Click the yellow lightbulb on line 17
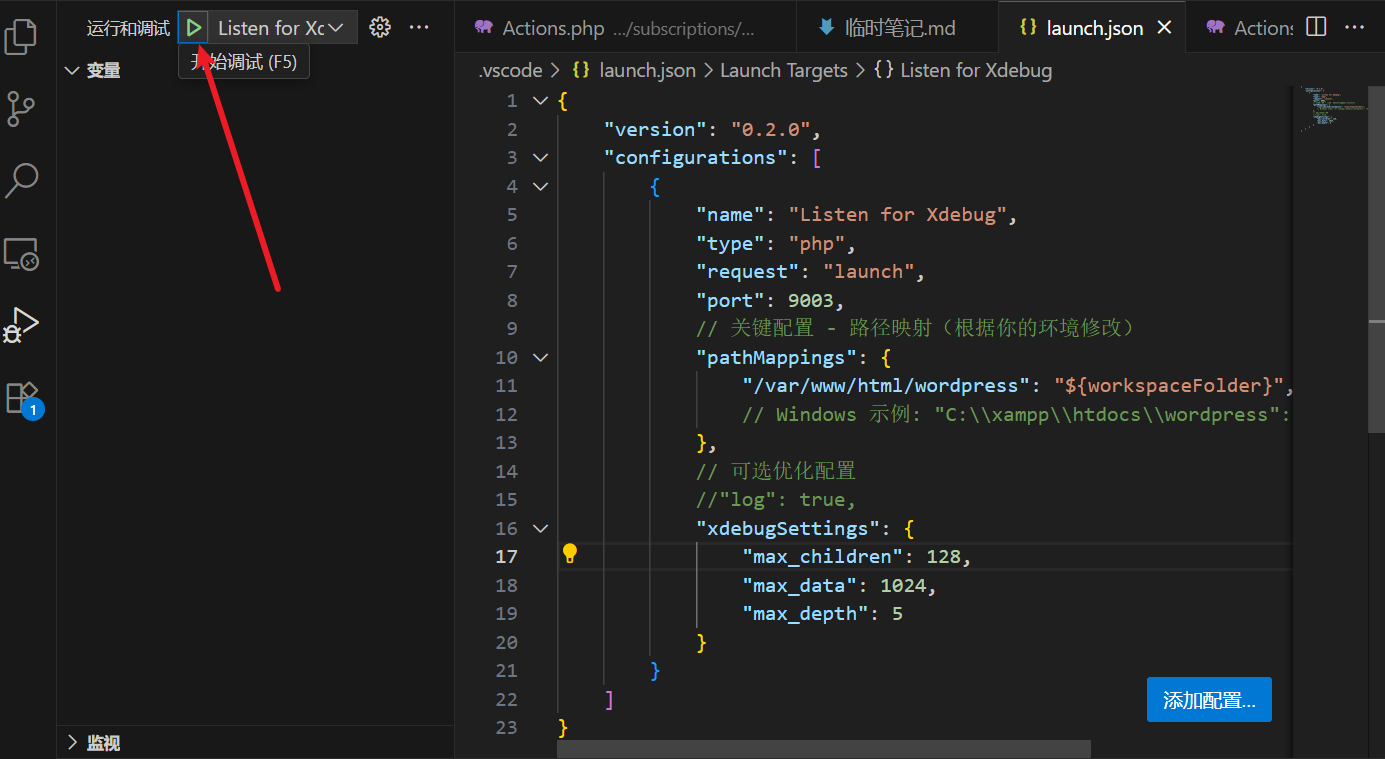 click(x=569, y=553)
